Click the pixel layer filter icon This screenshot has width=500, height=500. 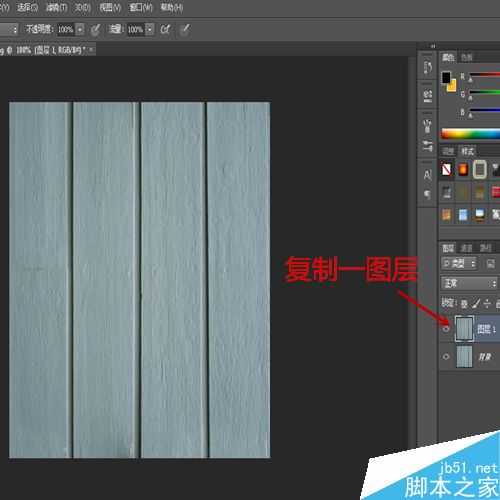point(490,264)
